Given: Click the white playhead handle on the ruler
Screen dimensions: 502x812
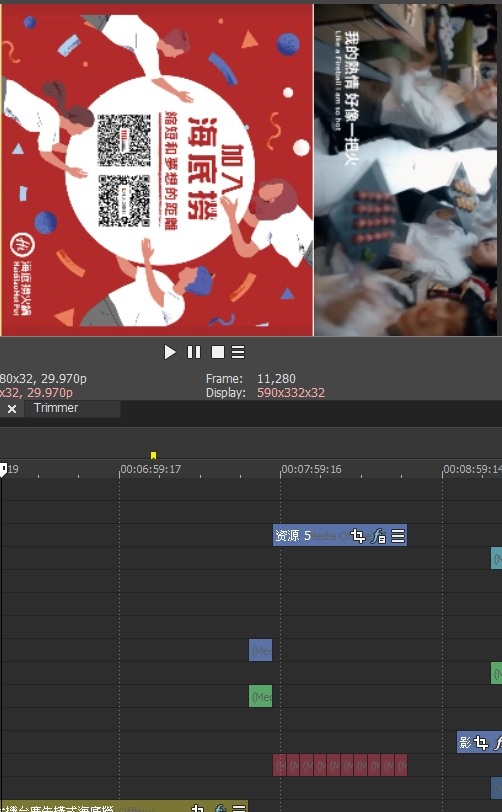Looking at the screenshot, I should pos(3,470).
